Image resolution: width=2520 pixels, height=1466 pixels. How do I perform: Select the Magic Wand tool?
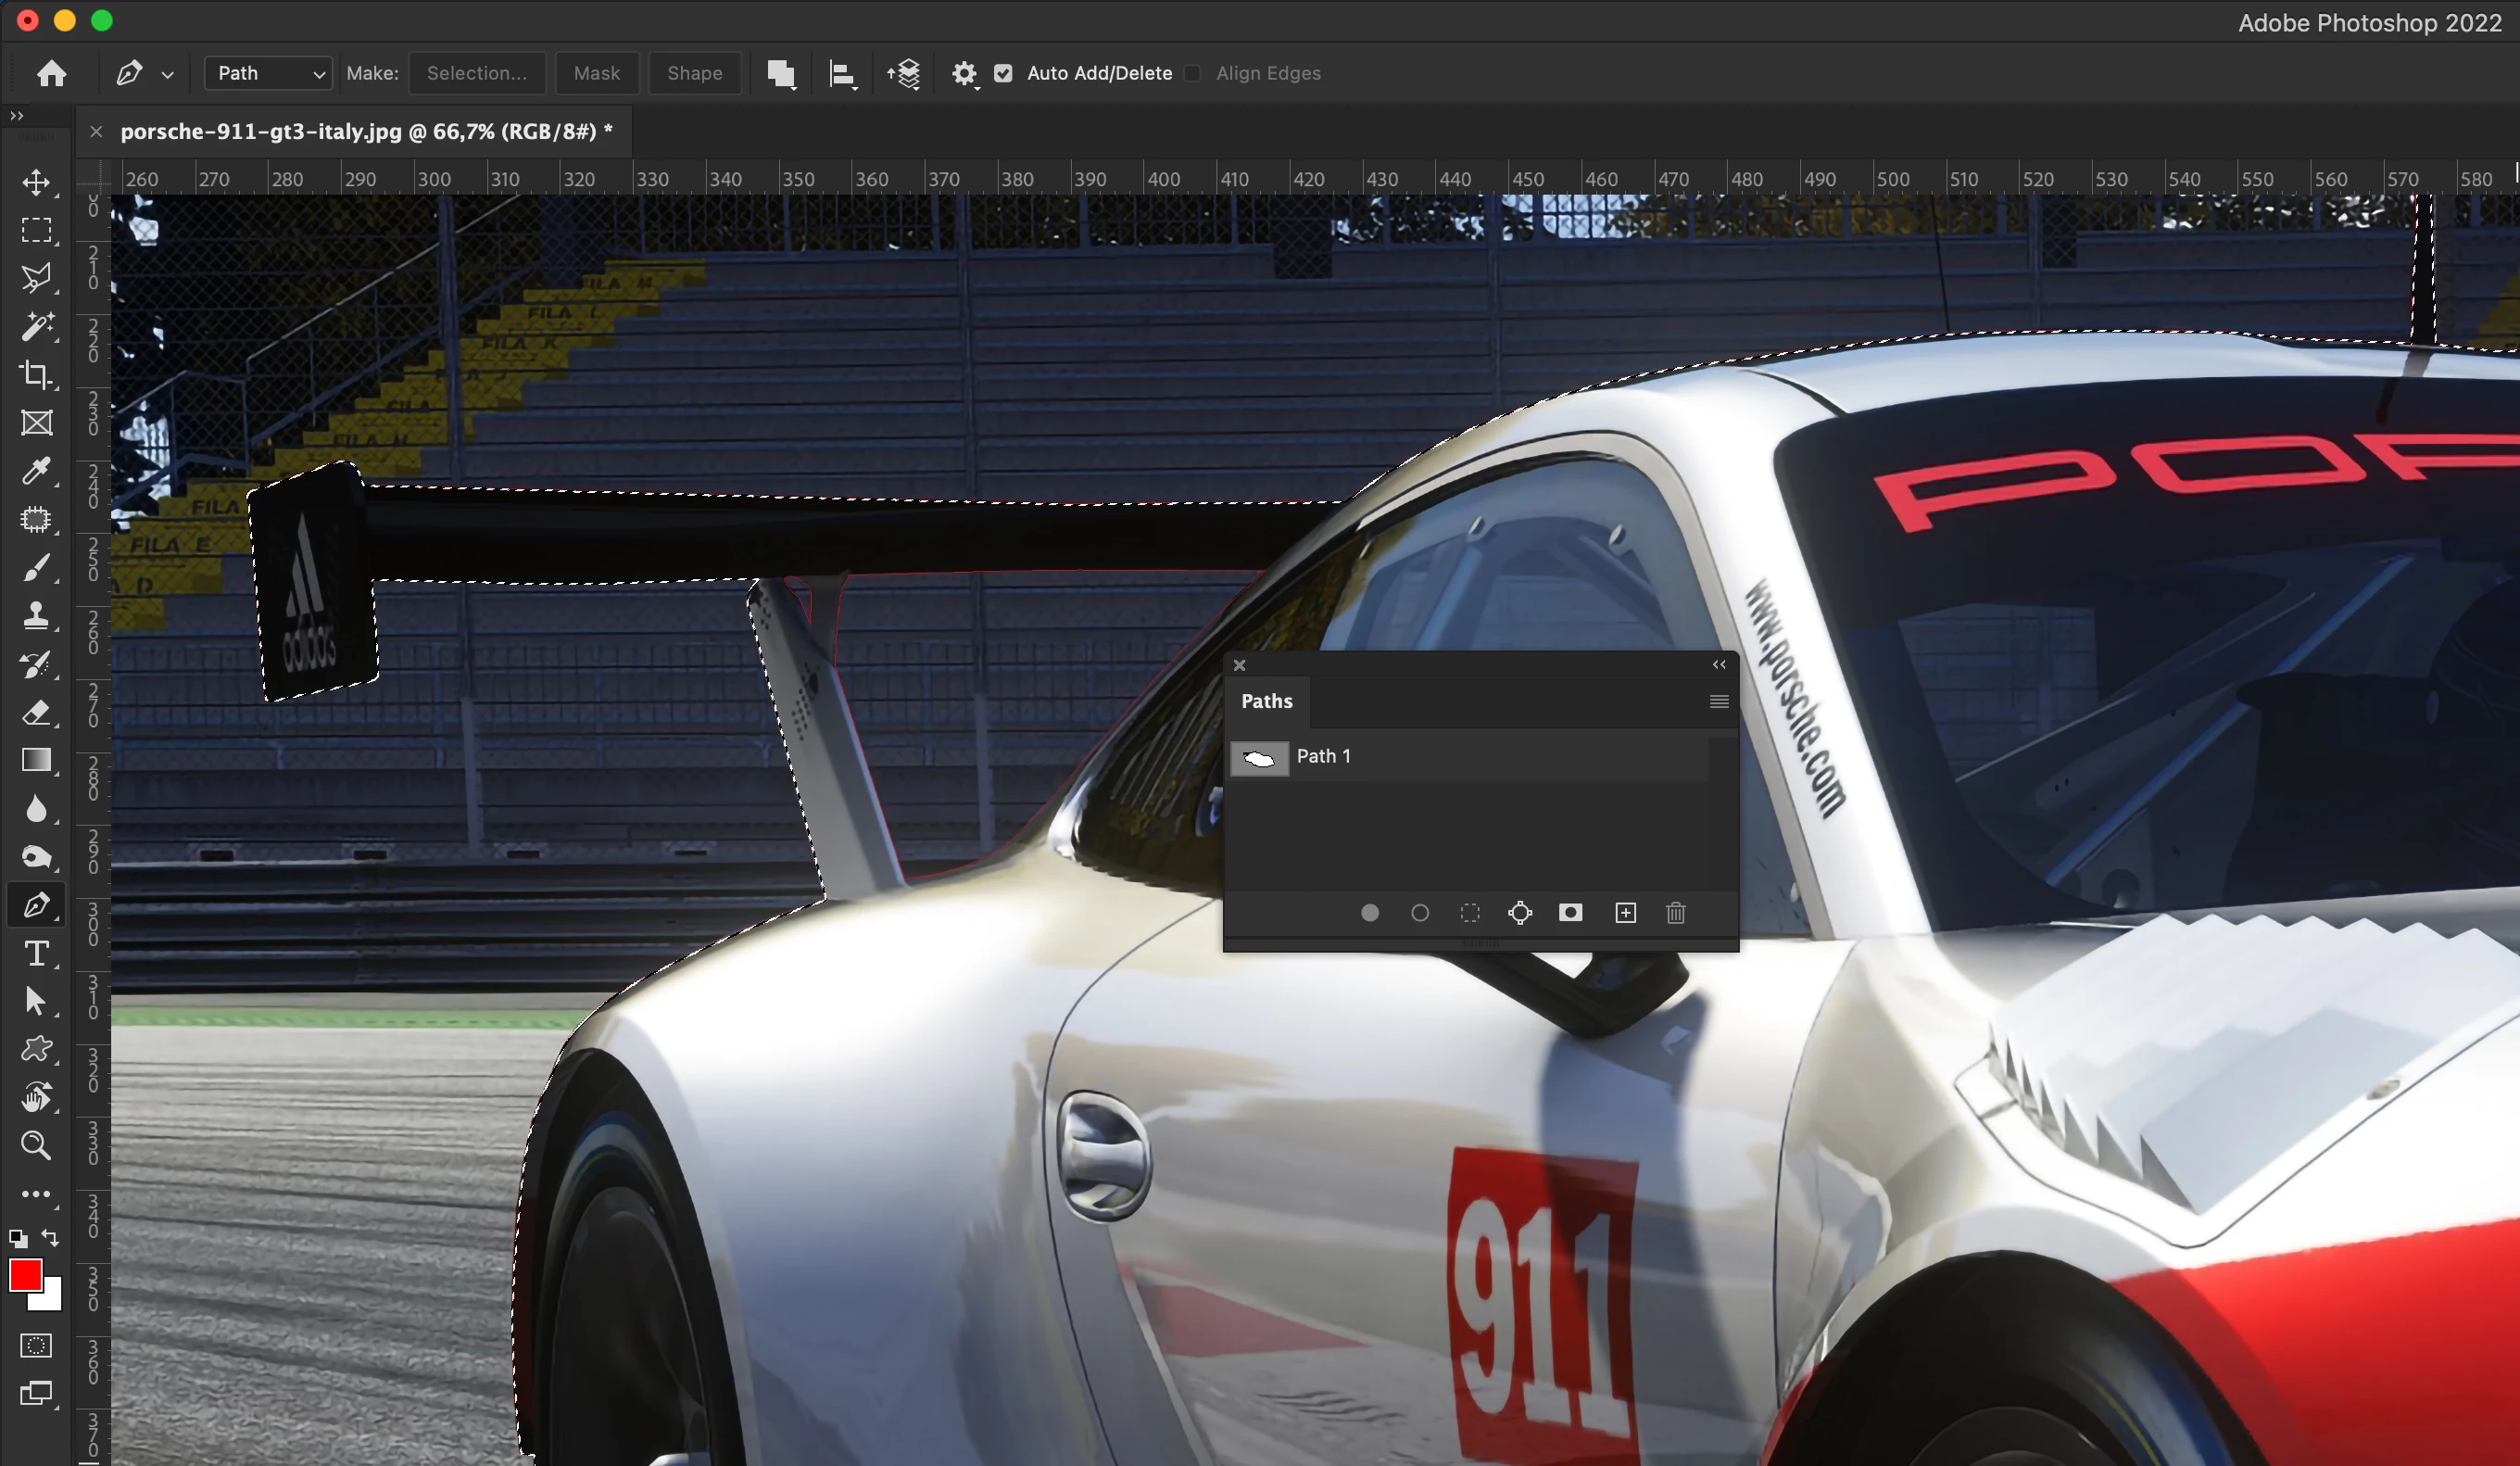coord(36,326)
